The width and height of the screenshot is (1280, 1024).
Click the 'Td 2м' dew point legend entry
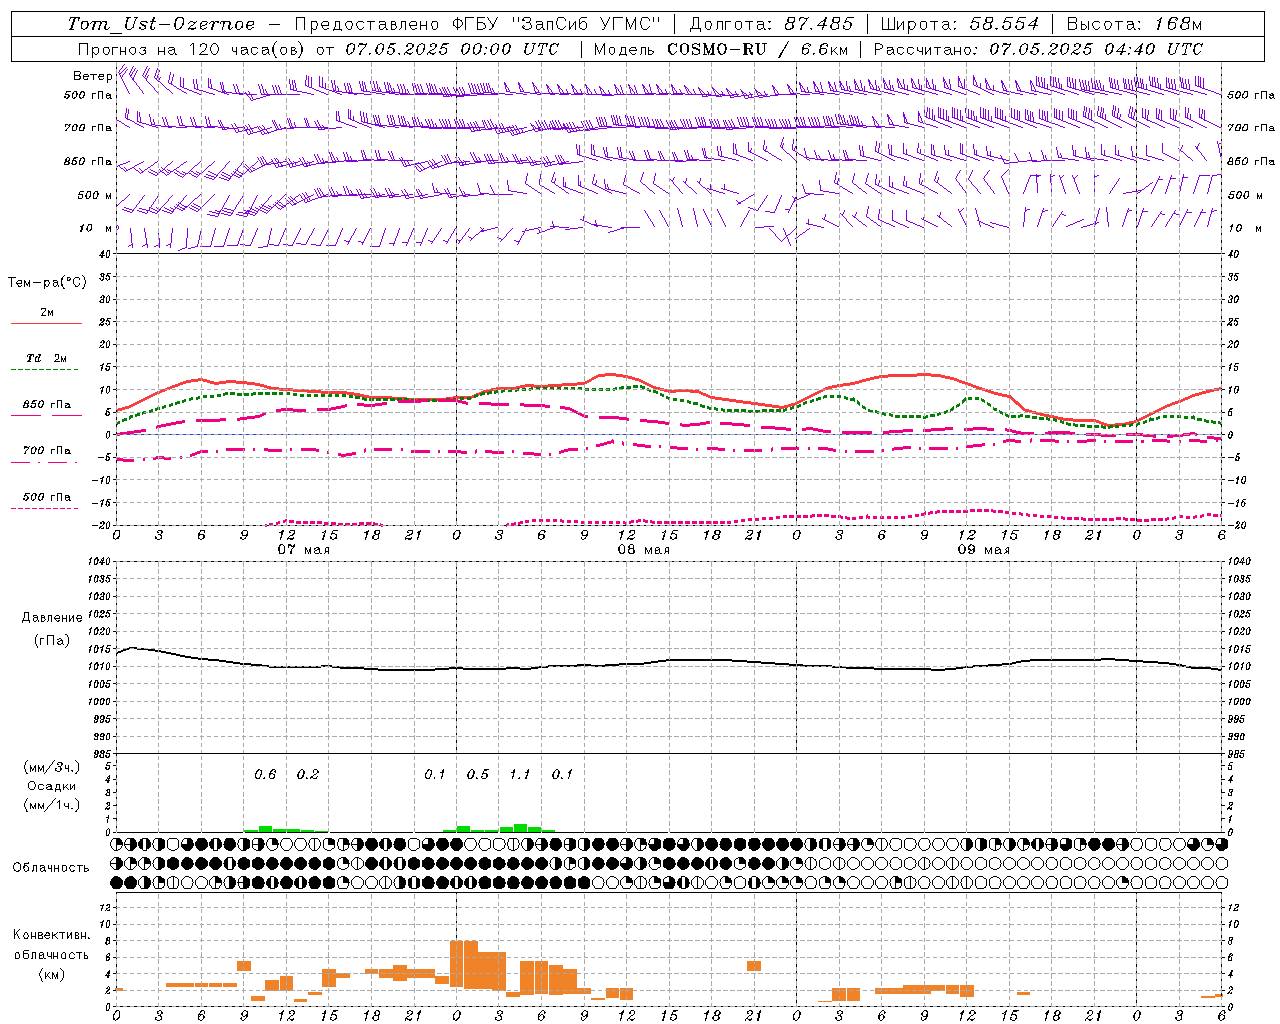[x=46, y=358]
